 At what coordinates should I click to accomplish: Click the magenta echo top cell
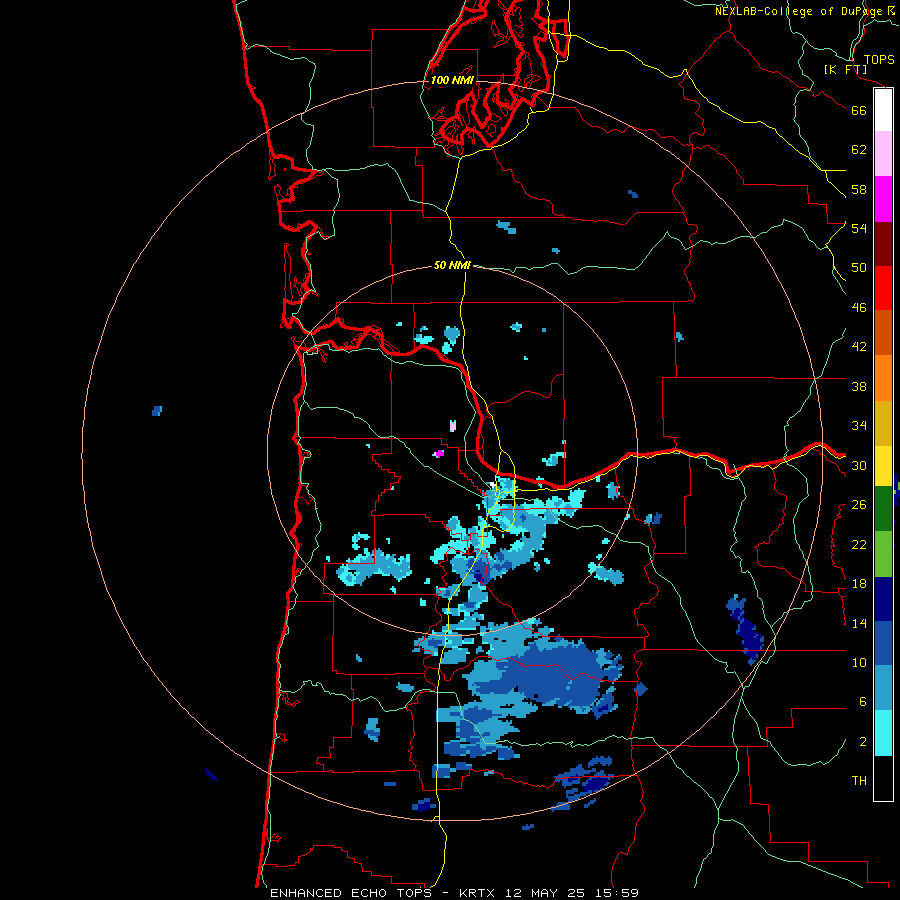point(439,453)
